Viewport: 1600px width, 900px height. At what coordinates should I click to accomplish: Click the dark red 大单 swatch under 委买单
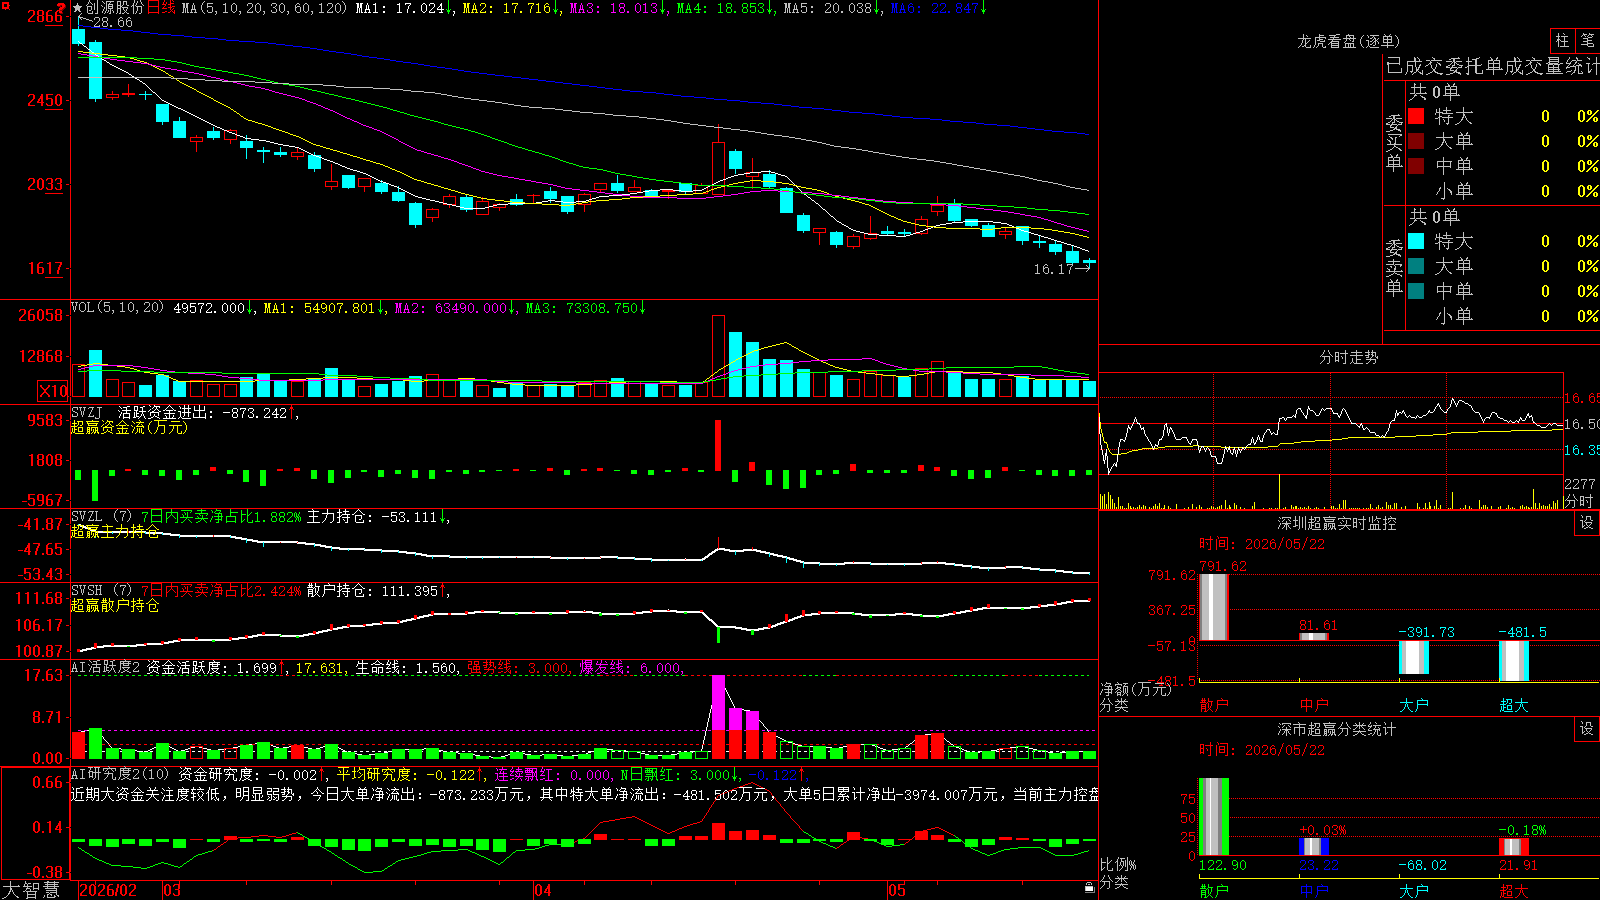[x=1416, y=141]
